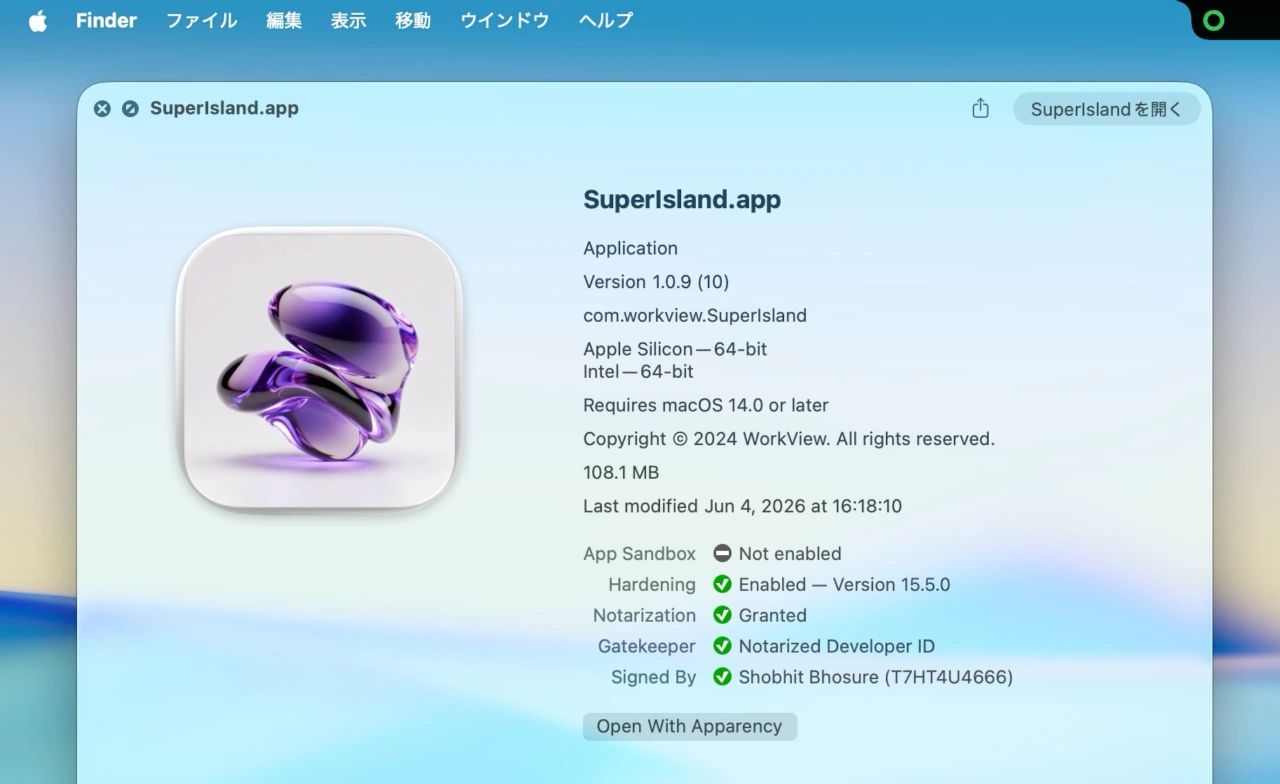This screenshot has height=784, width=1280.
Task: Click the 'Notarization' label
Action: pyautogui.click(x=644, y=615)
